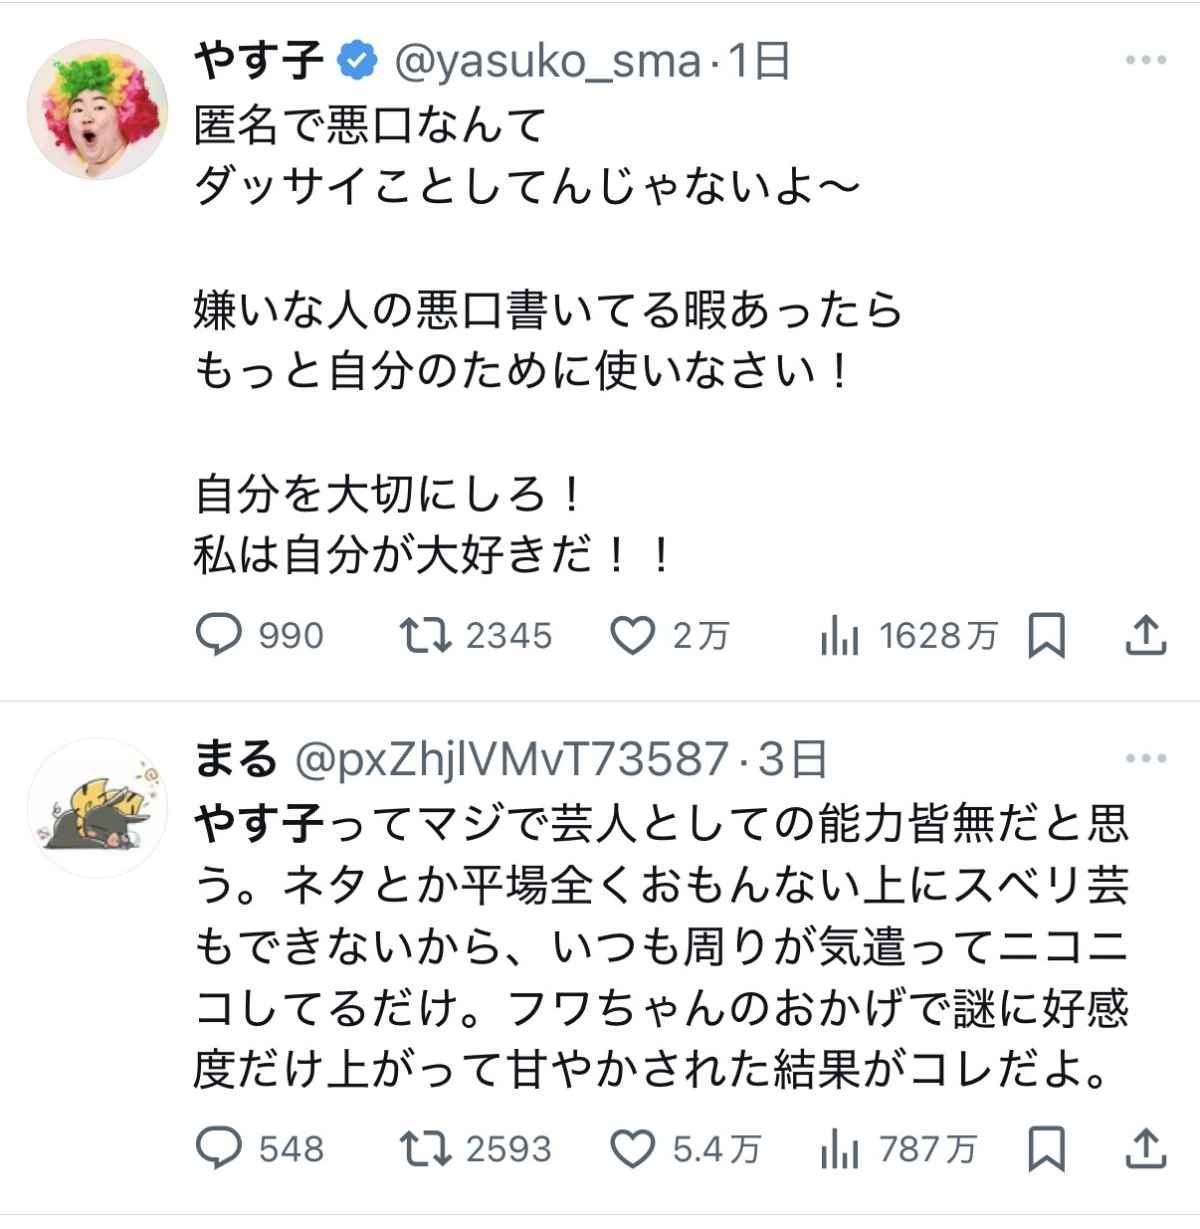1200x1229 pixels.
Task: Open まる's profile avatar
Action: tap(97, 808)
